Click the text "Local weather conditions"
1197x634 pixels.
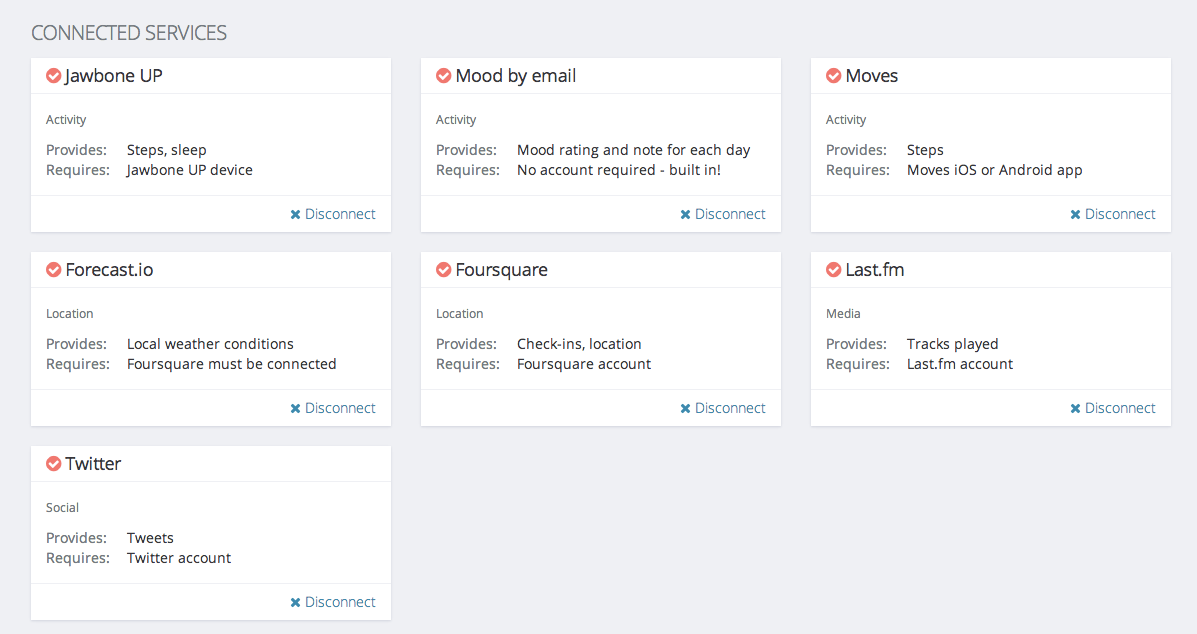210,344
